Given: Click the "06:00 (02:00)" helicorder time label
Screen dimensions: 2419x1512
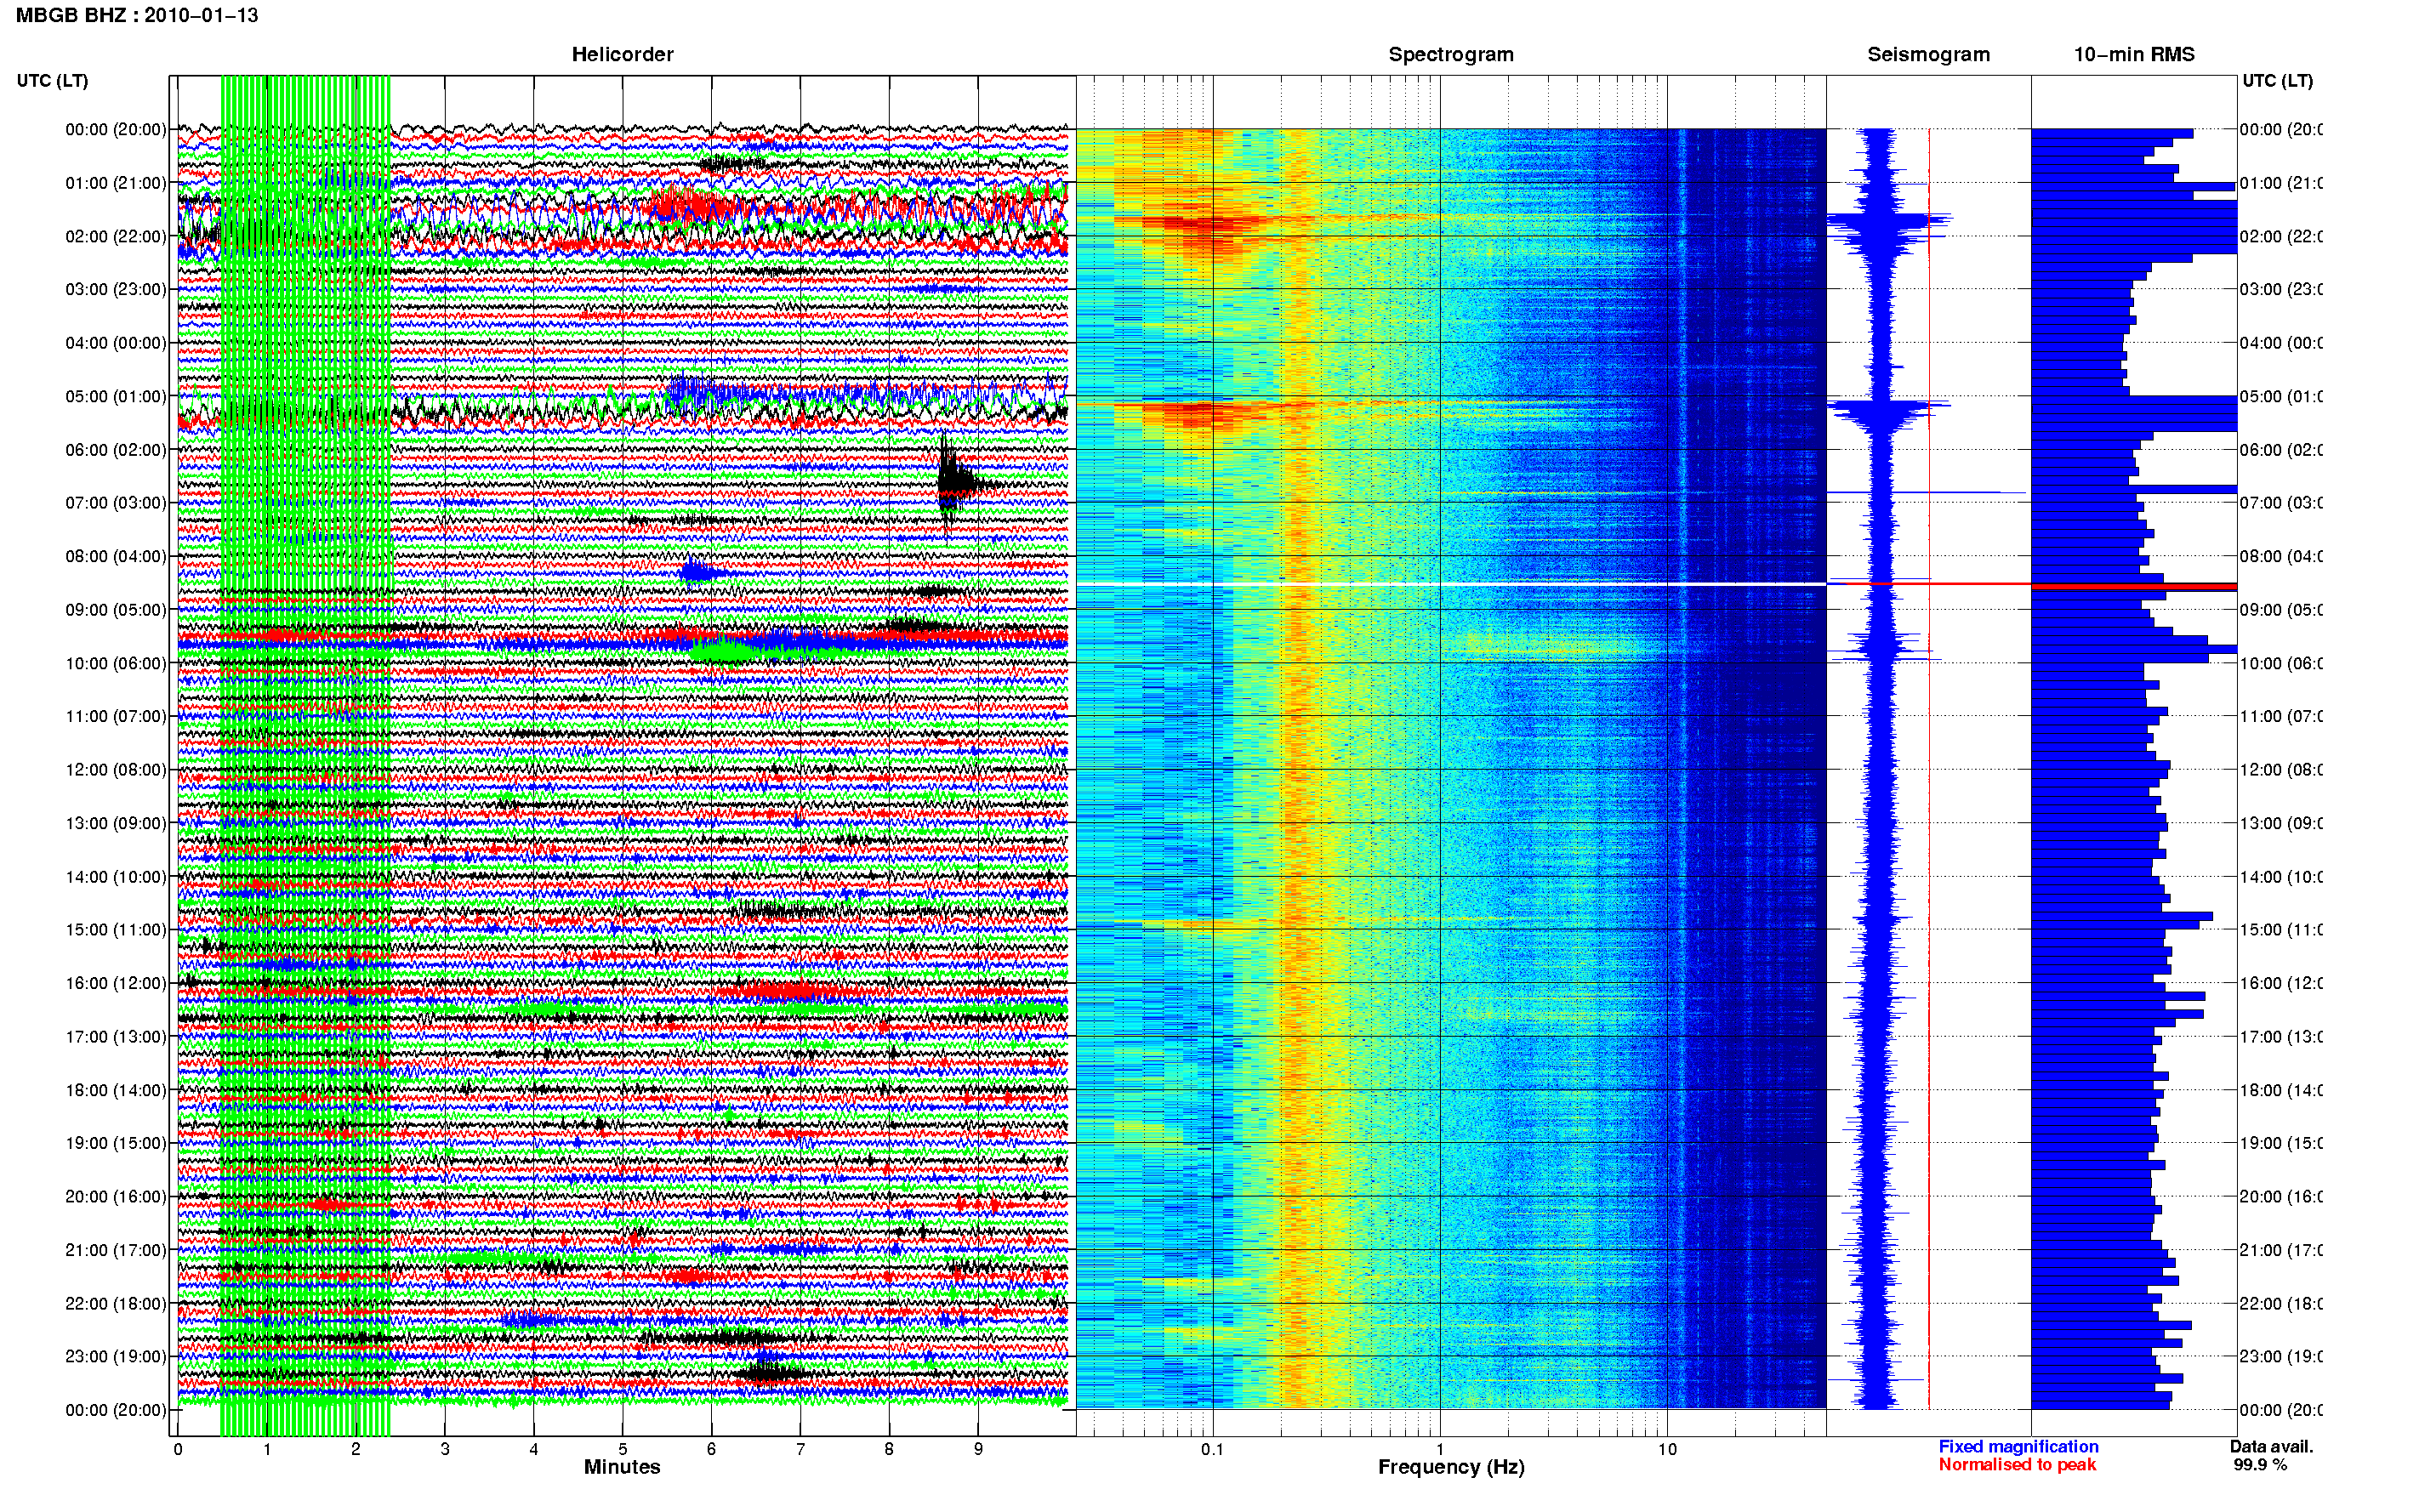Looking at the screenshot, I should [116, 450].
